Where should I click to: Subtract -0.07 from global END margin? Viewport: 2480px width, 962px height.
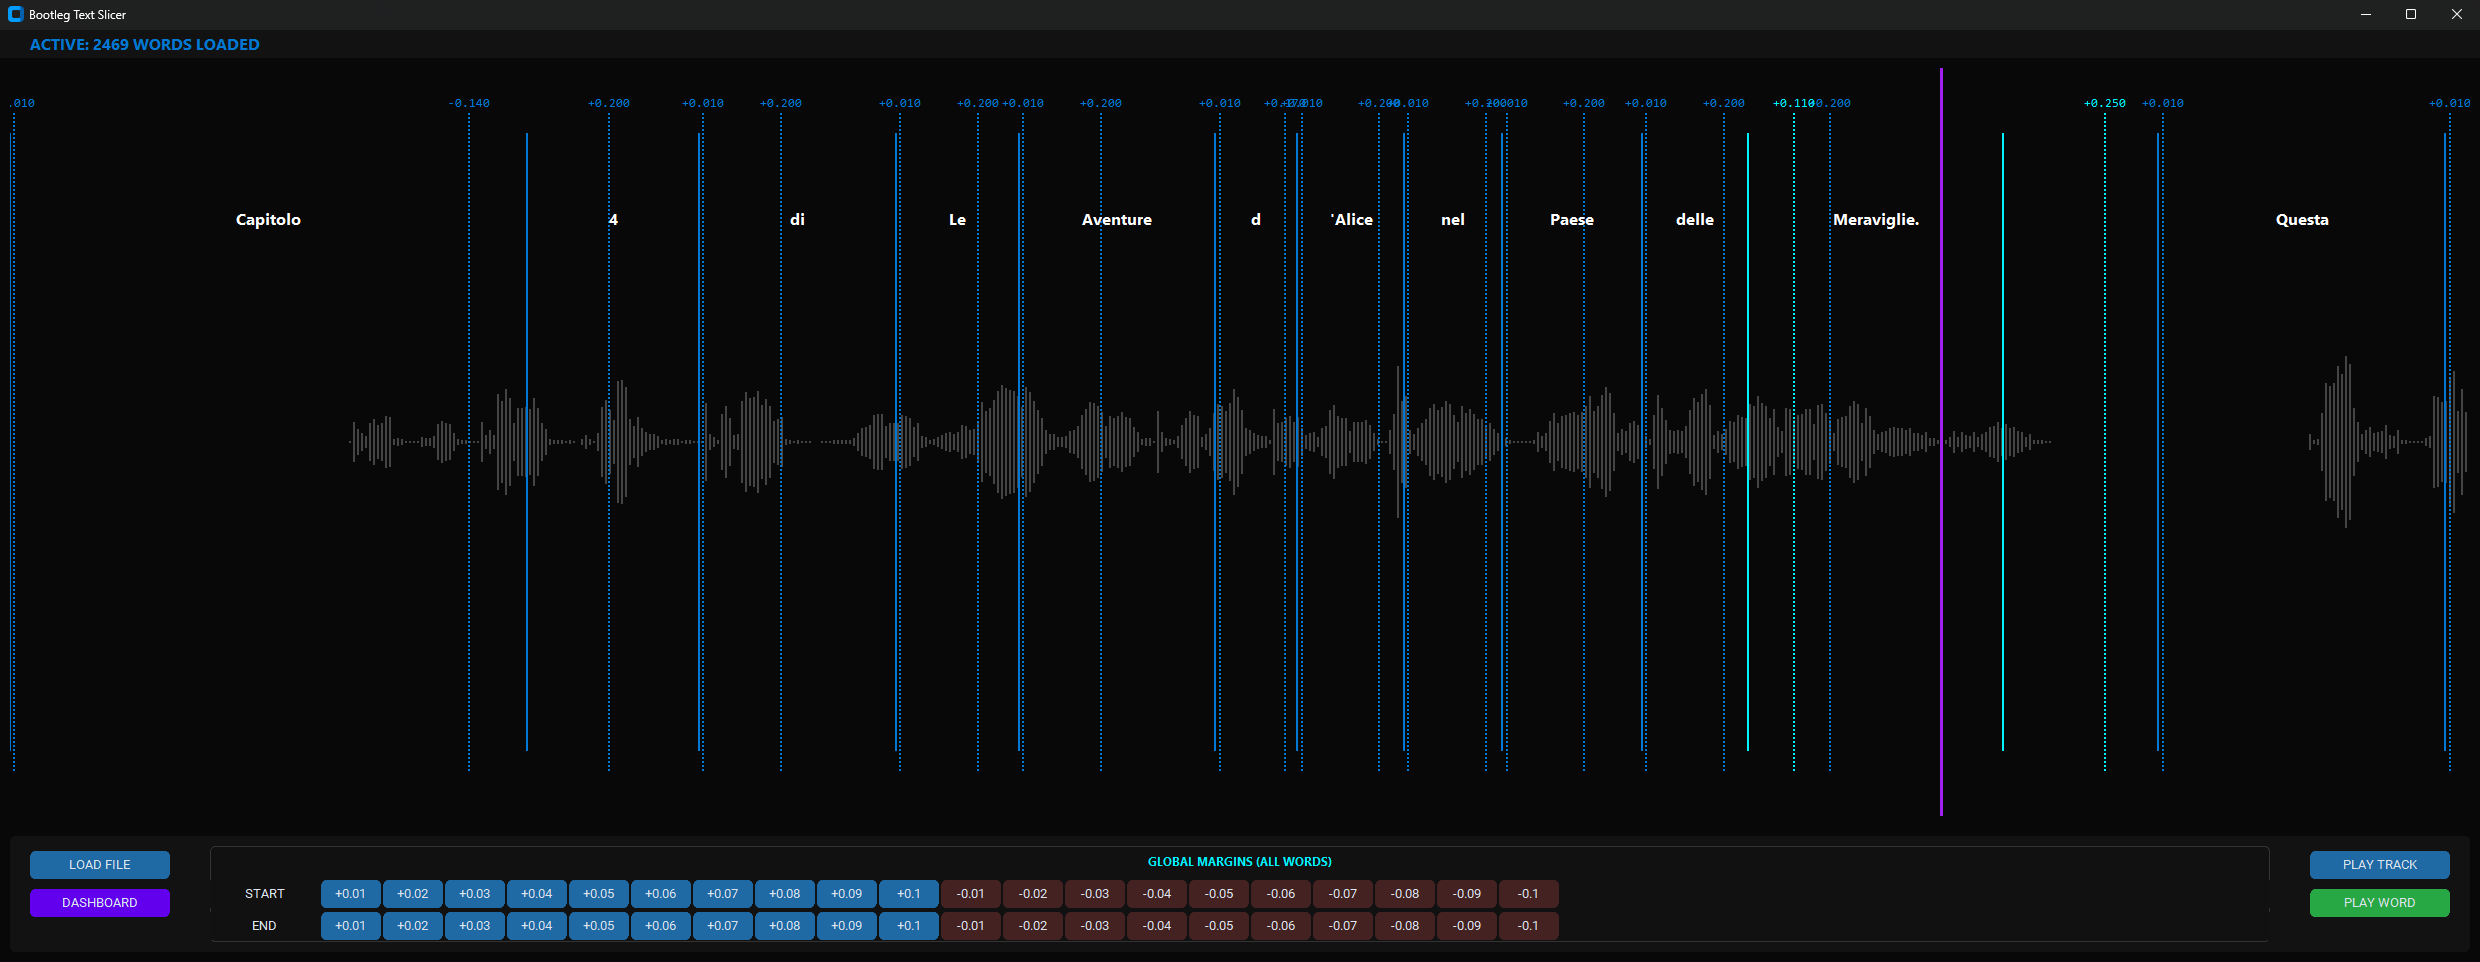[x=1342, y=926]
